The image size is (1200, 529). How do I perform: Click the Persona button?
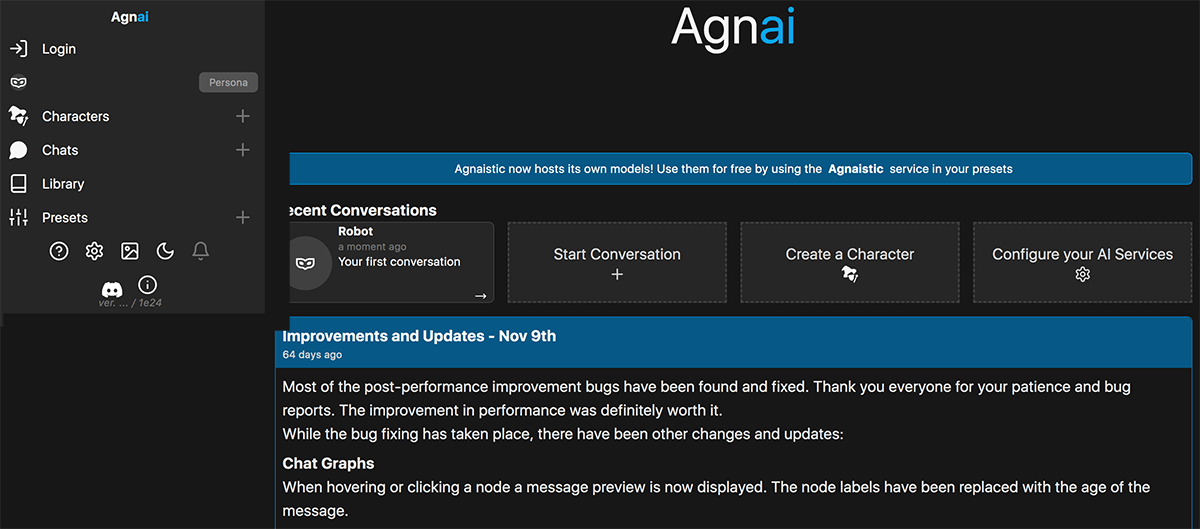pos(228,83)
